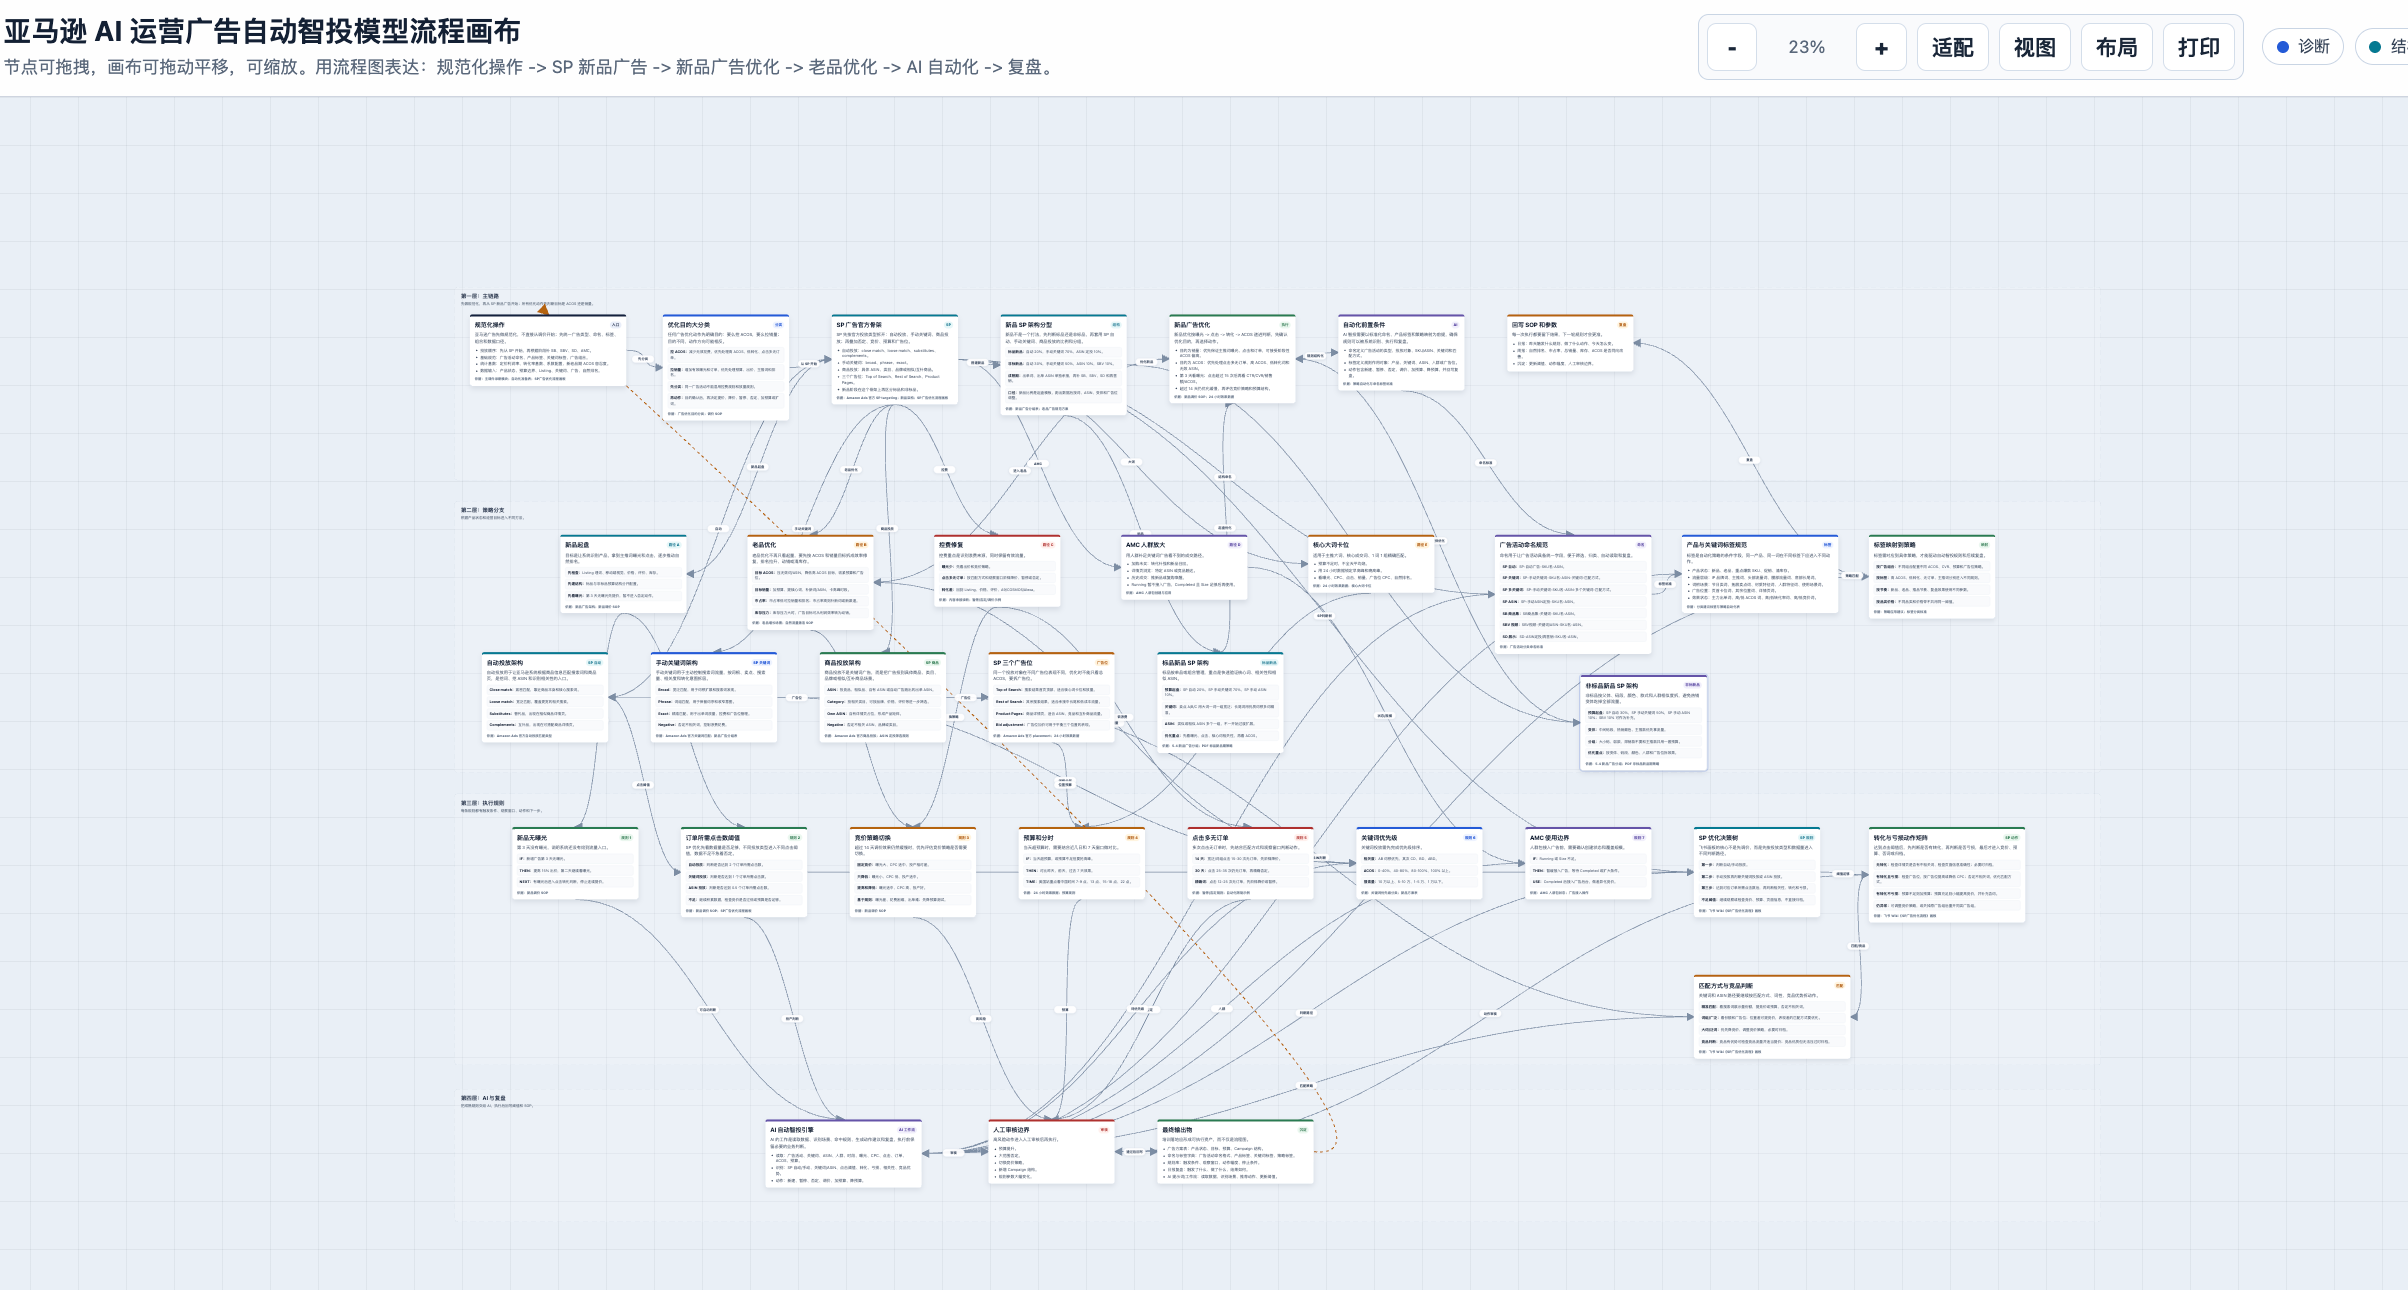Click the 最终输出物 node
The height and width of the screenshot is (1290, 2408).
click(x=1235, y=1153)
